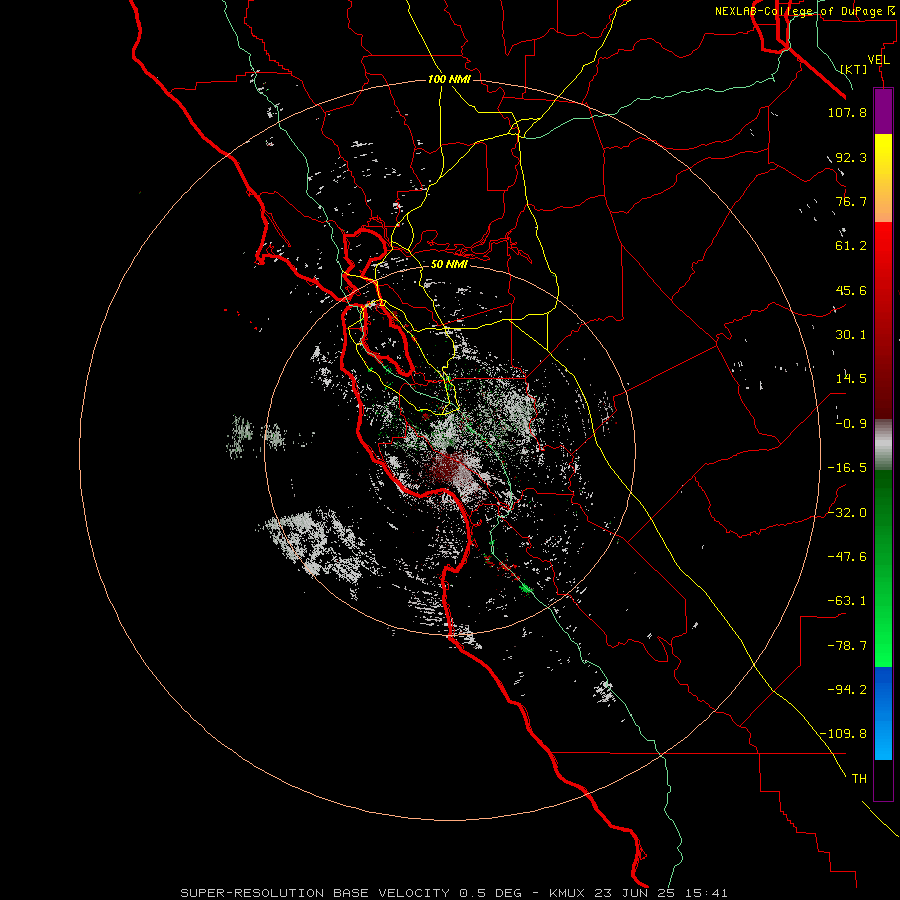Viewport: 900px width, 900px height.
Task: Select the 92.3 legend value
Action: 851,157
